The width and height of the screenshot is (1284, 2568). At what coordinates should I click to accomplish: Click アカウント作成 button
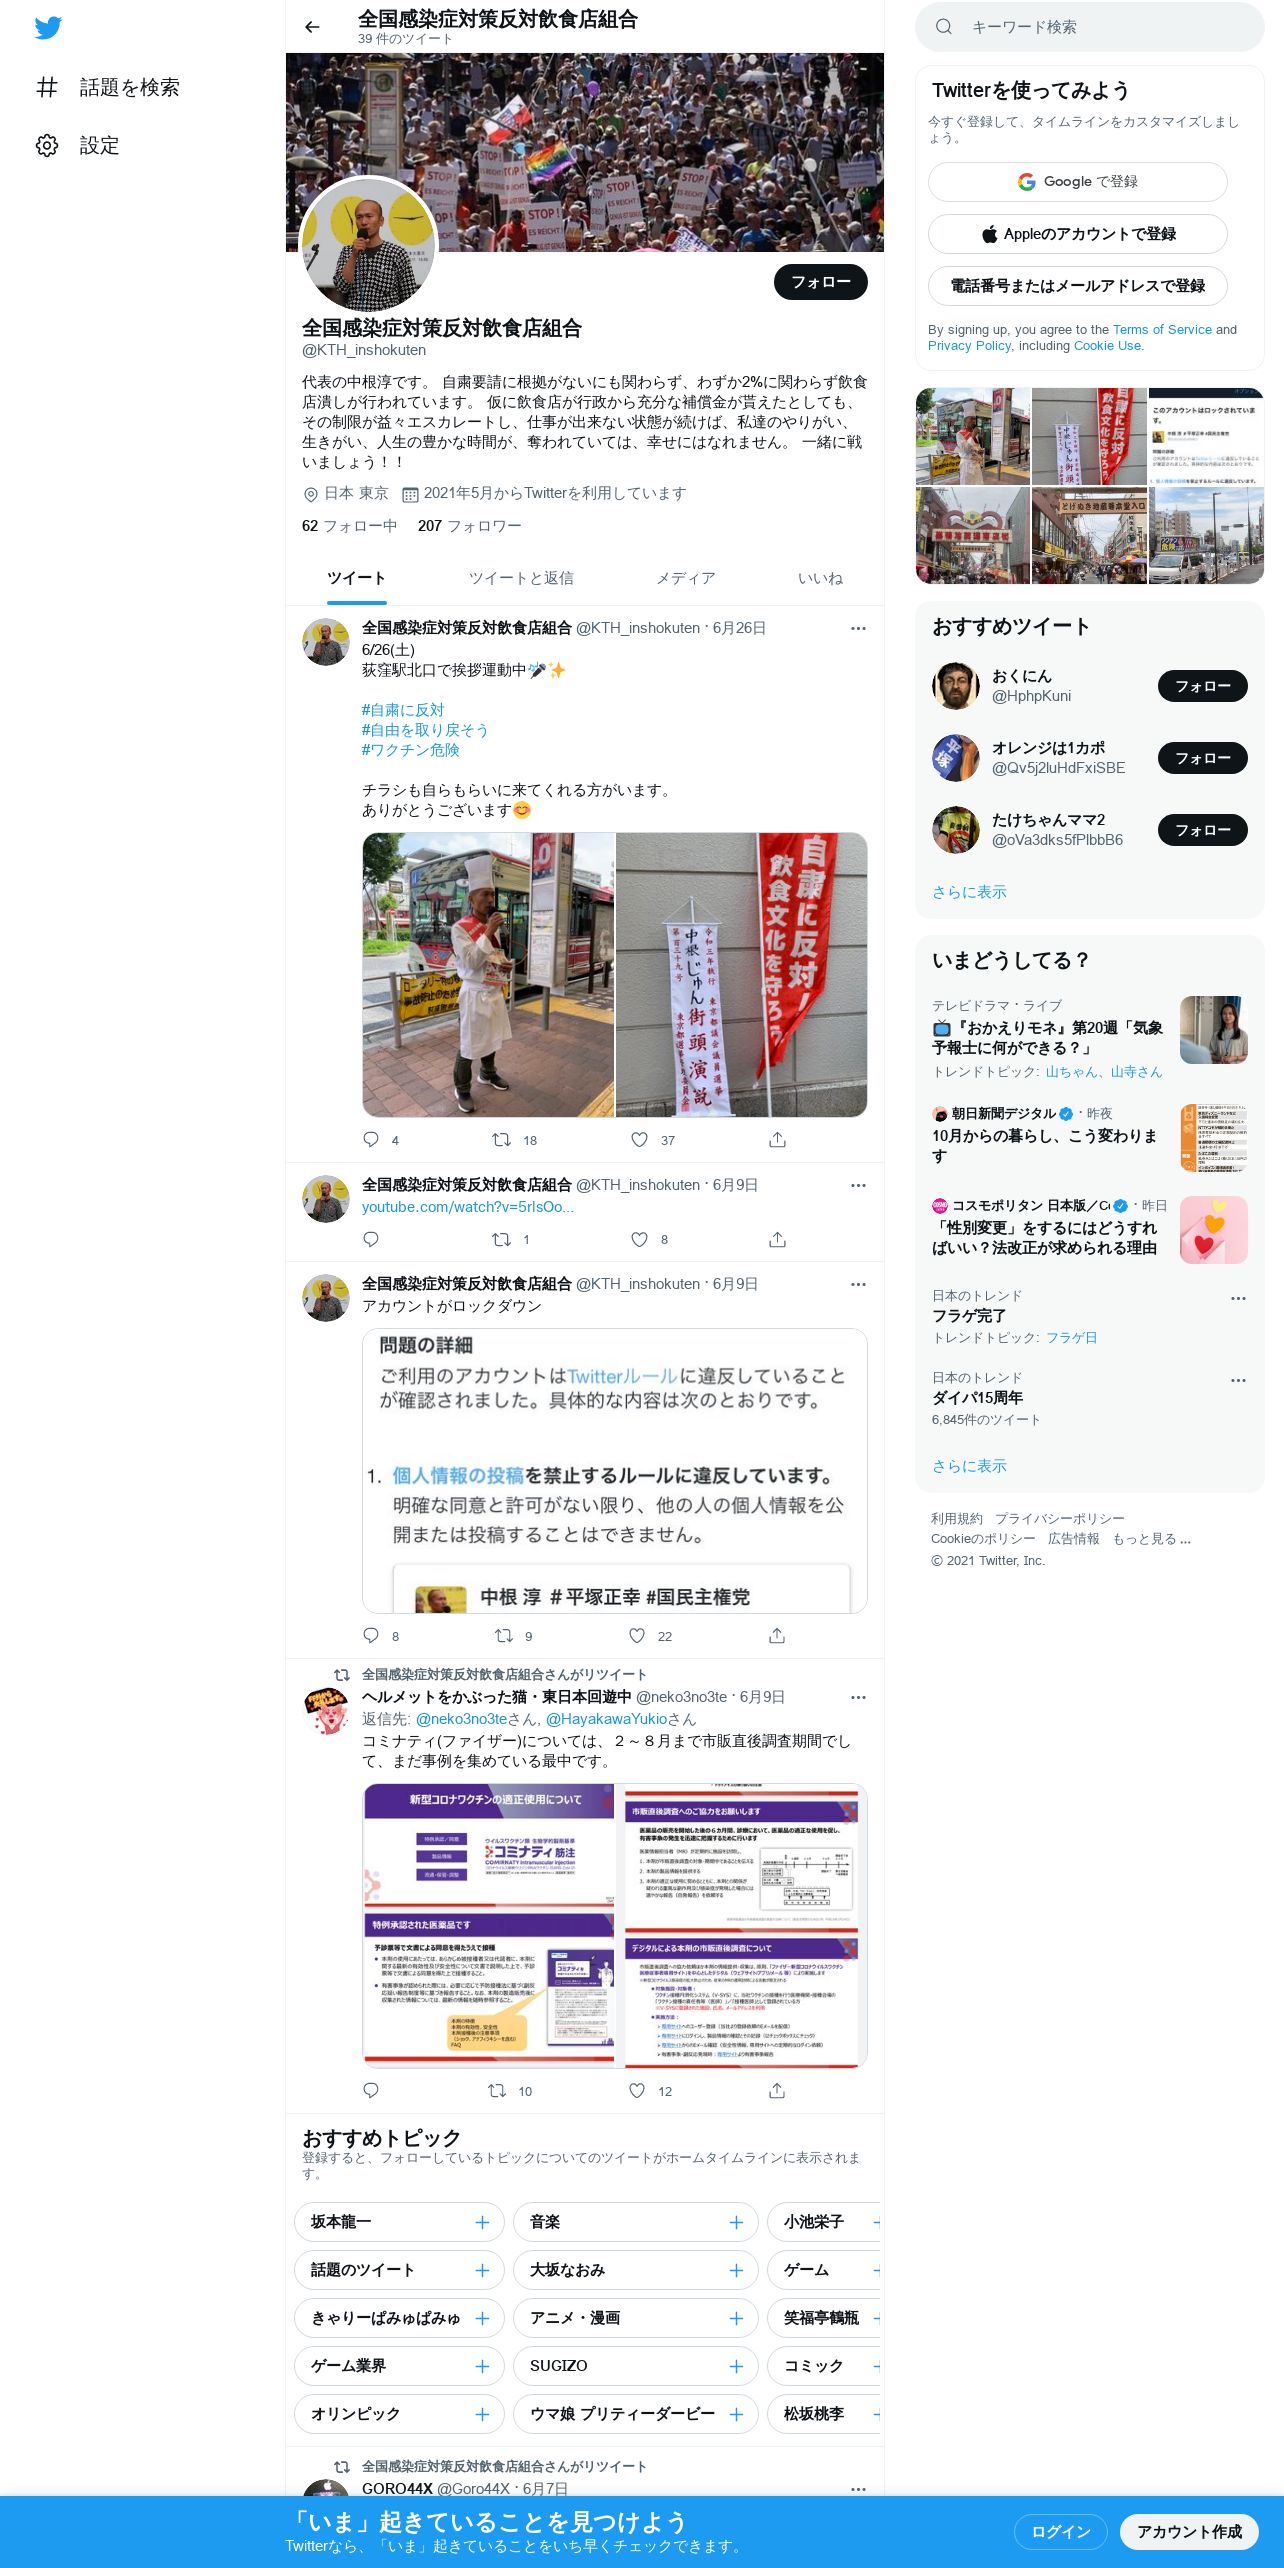1189,2531
